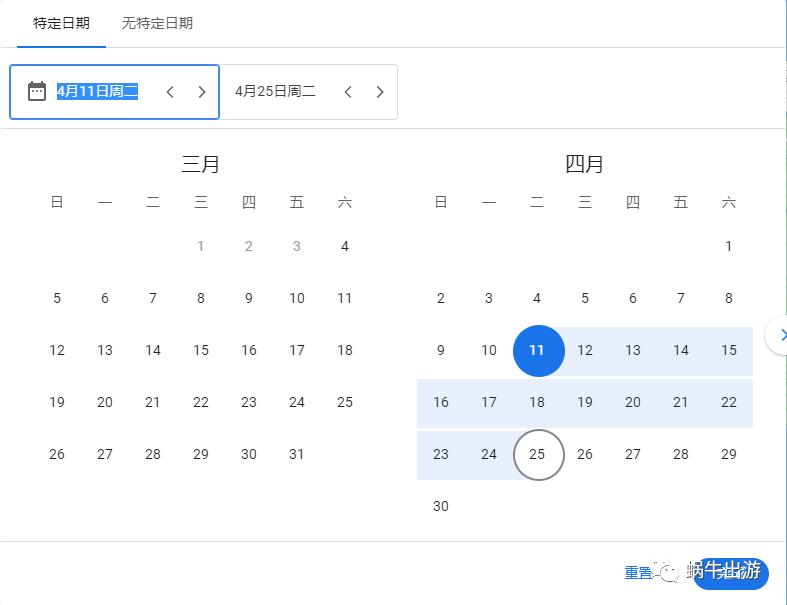This screenshot has height=605, width=787.
Task: Choose April 18 within the selected range
Action: point(537,402)
